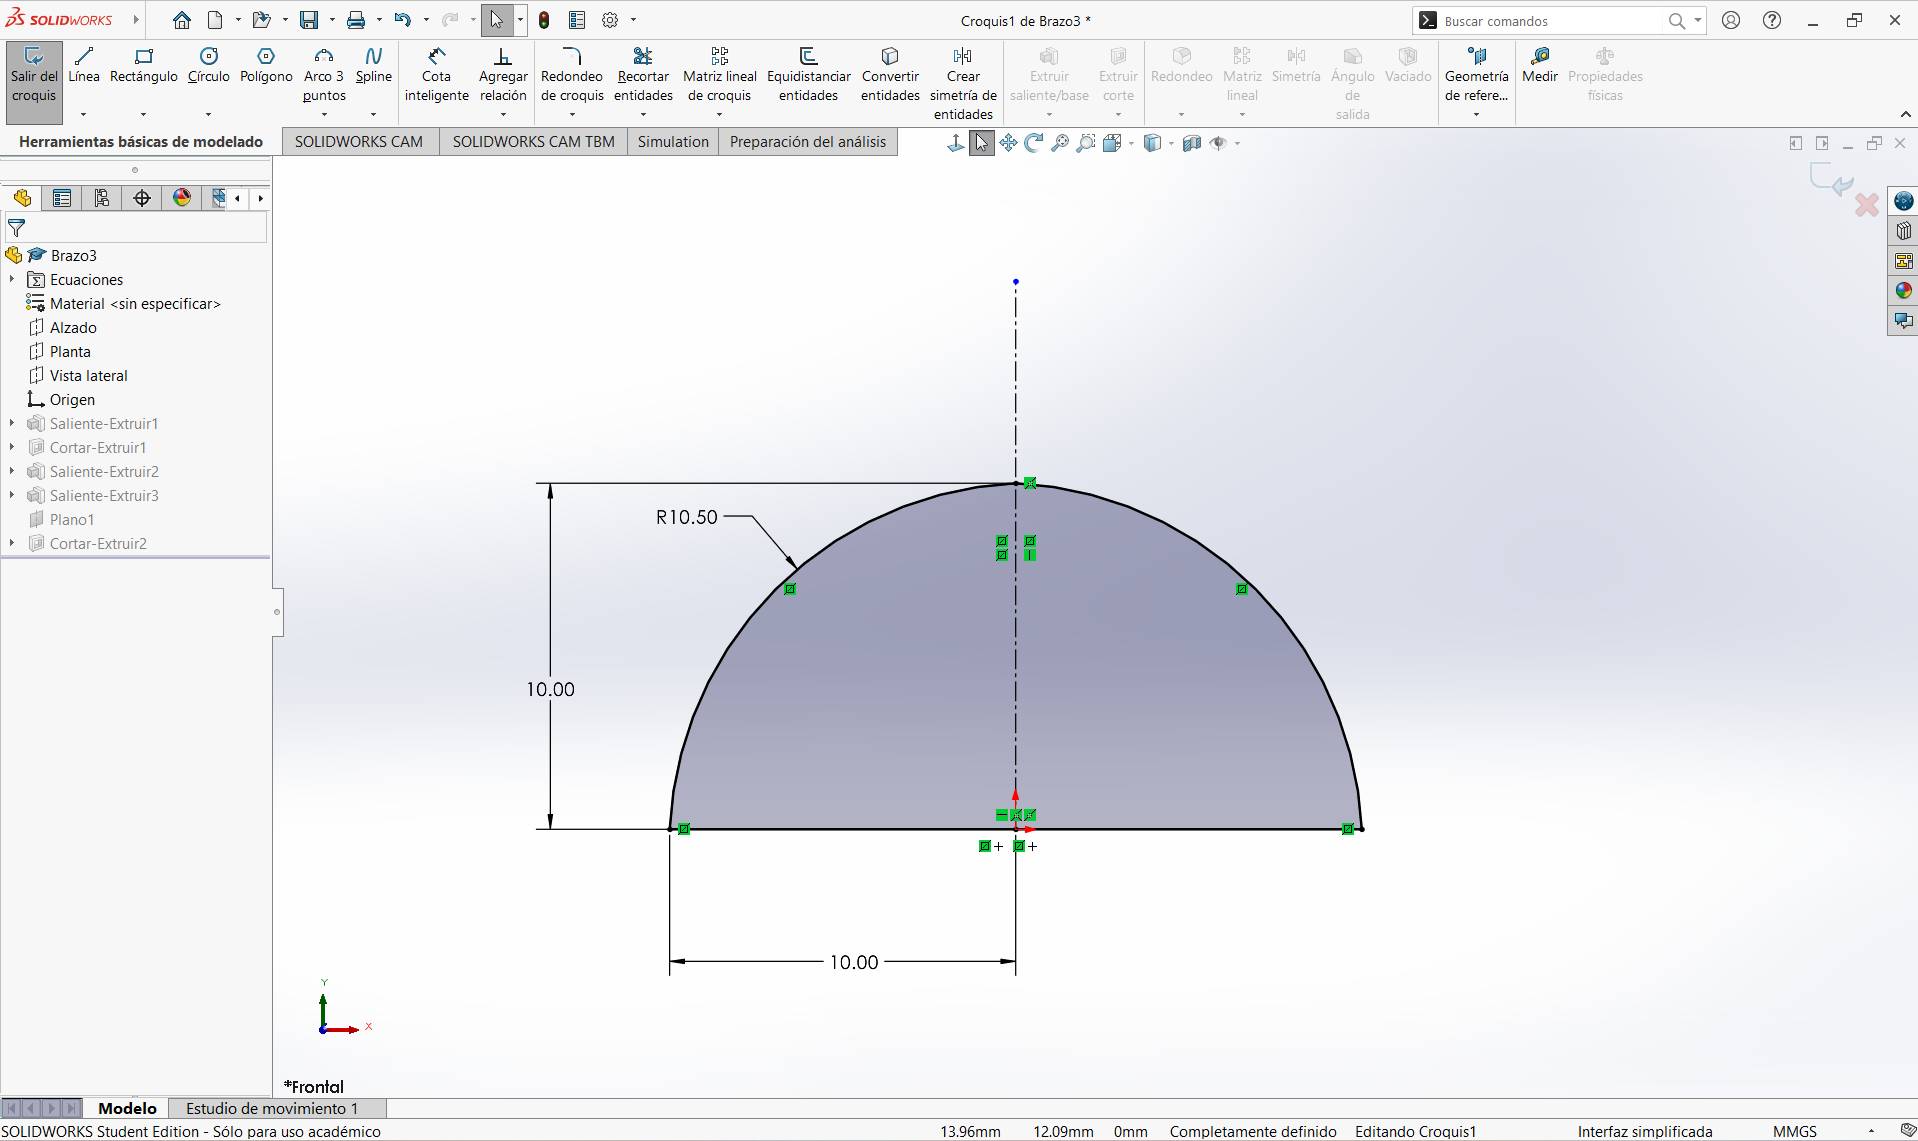Click the red X cancel sketch icon
The height and width of the screenshot is (1141, 1918).
pyautogui.click(x=1866, y=205)
